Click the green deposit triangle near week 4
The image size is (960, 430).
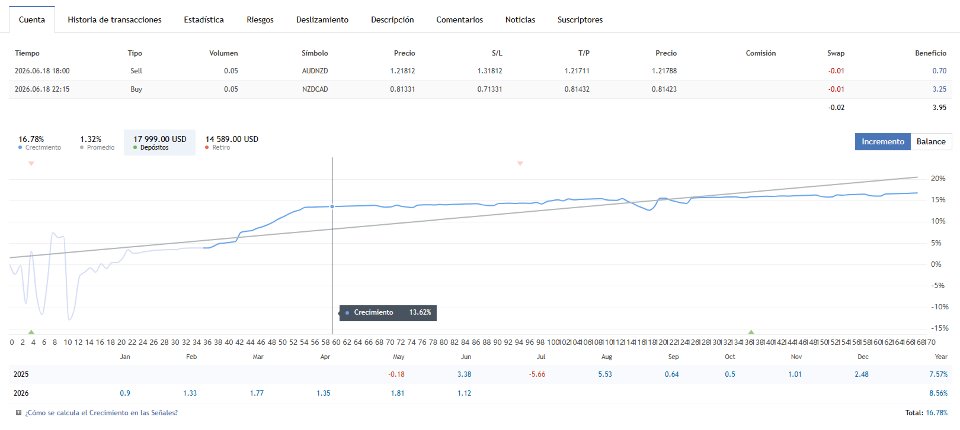(31, 331)
